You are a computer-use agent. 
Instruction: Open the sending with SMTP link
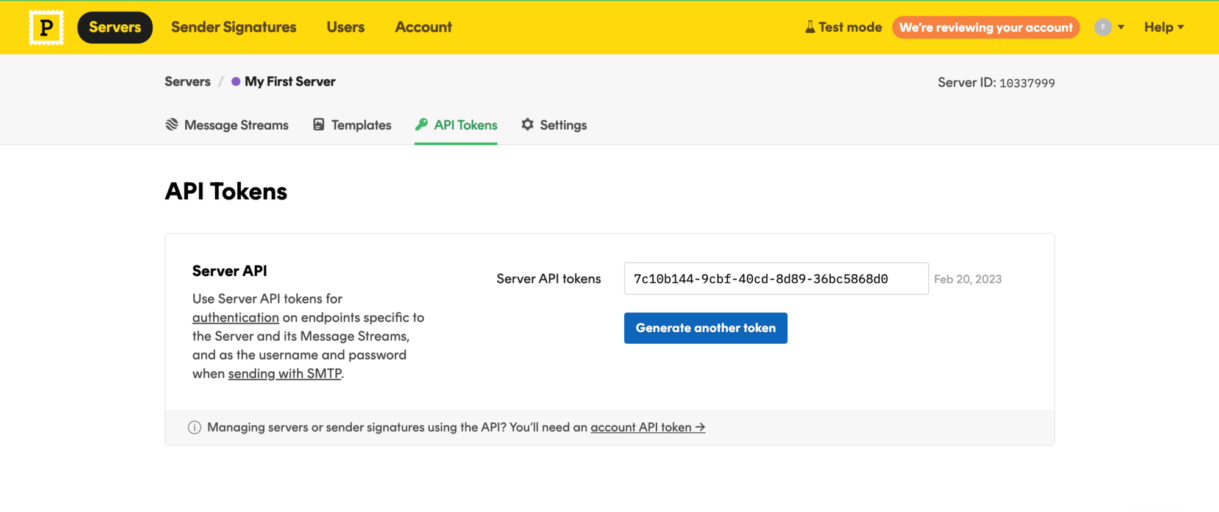point(285,374)
